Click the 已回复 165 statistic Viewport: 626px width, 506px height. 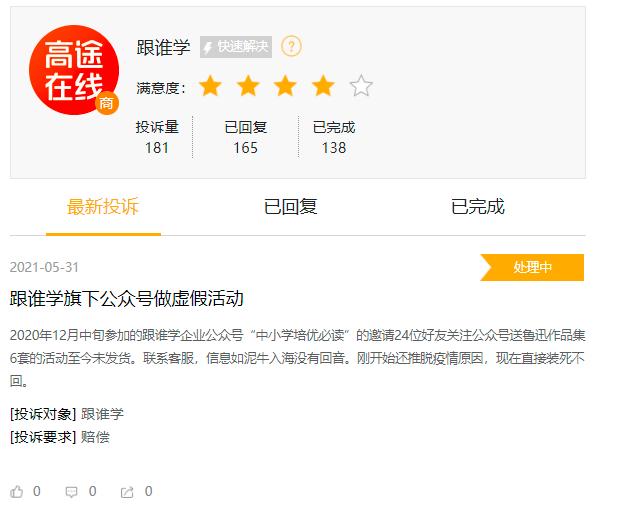[x=246, y=137]
